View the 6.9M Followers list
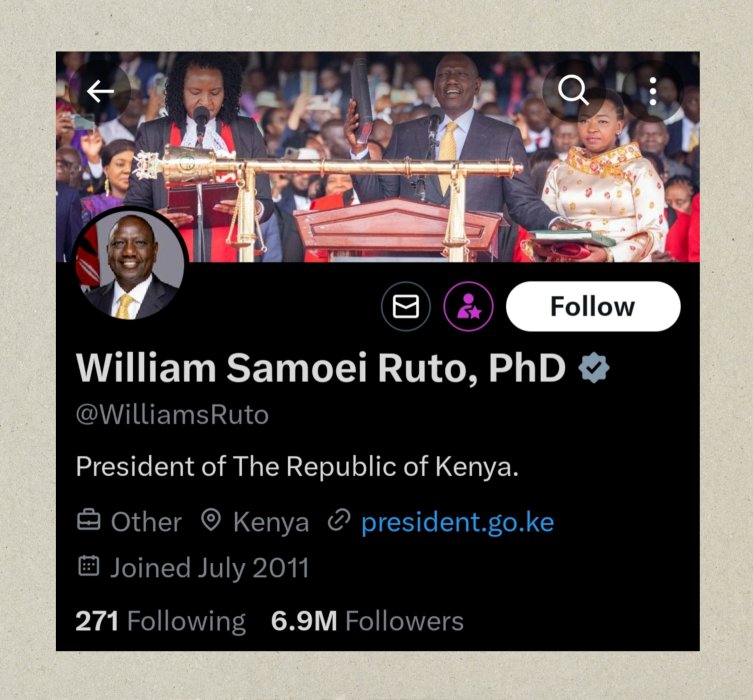 pos(367,621)
